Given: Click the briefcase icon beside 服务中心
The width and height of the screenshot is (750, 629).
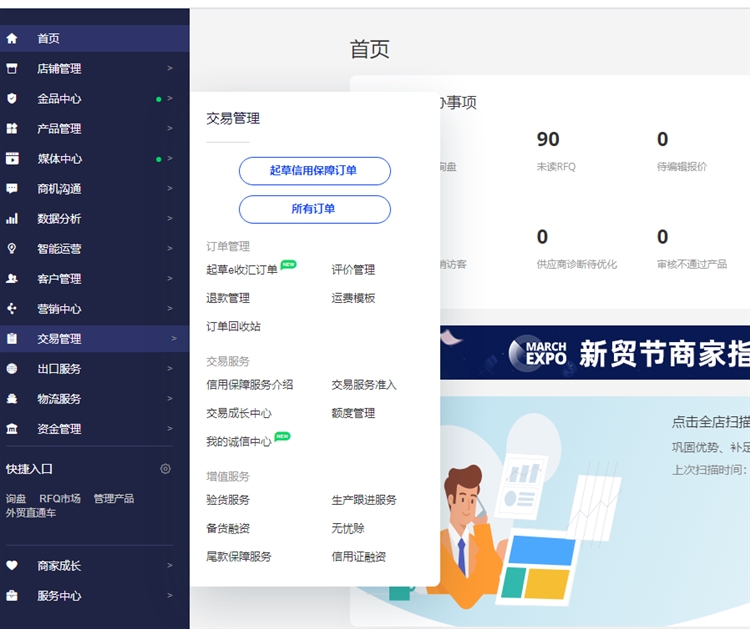Looking at the screenshot, I should 12,596.
